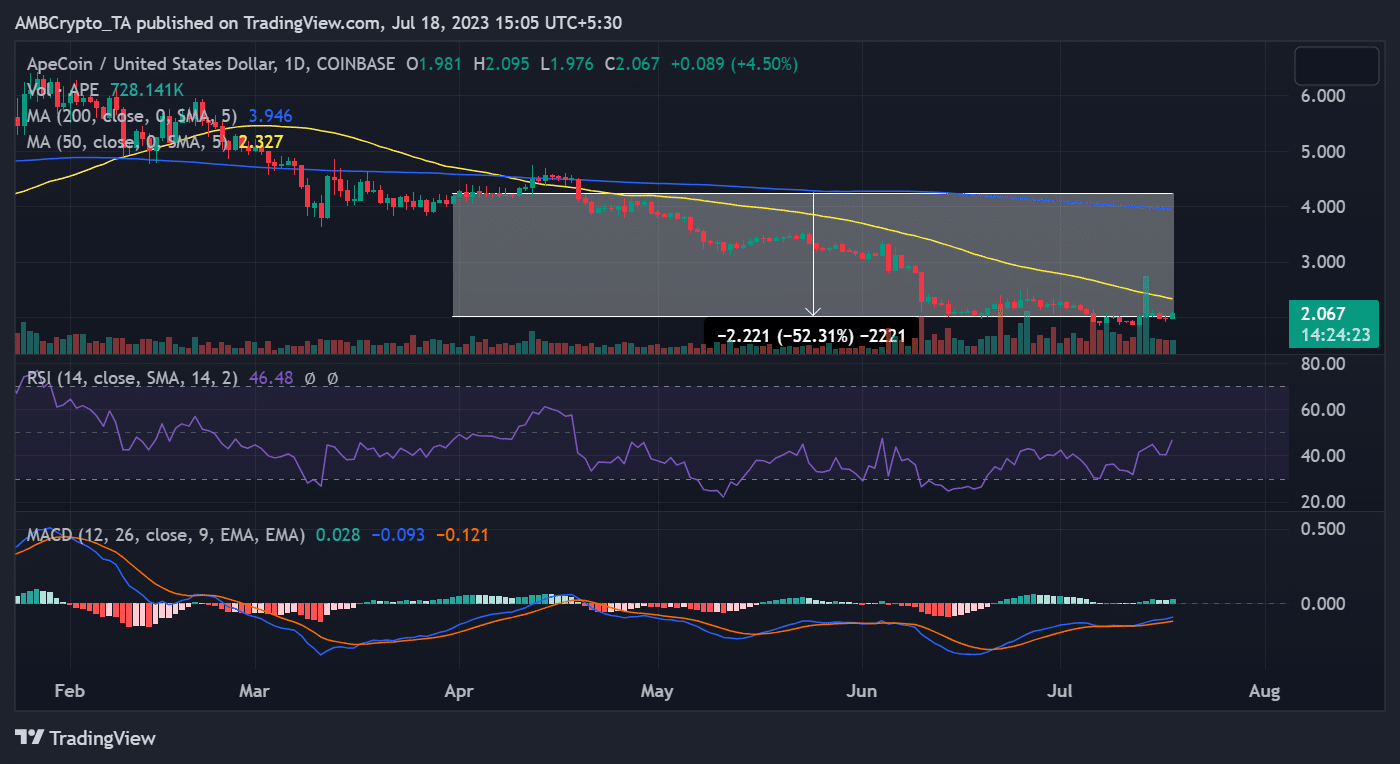Screen dimensions: 1400x764
Task: Click the 20.00 RSI axis label
Action: pos(1322,502)
